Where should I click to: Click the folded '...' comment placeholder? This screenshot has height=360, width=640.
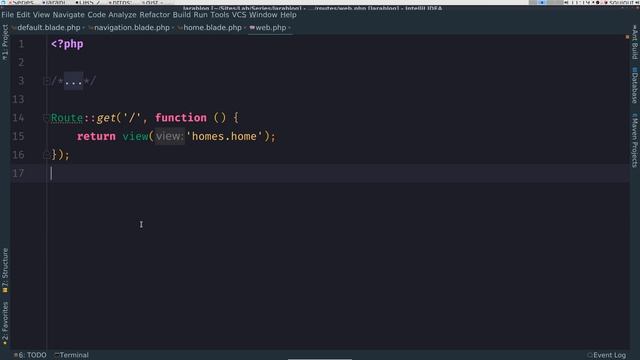(73, 81)
